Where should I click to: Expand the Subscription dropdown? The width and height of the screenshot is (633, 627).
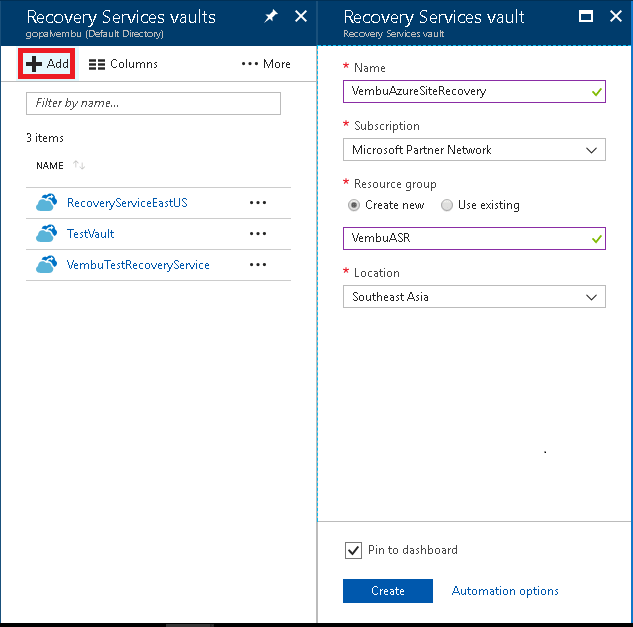click(x=474, y=150)
